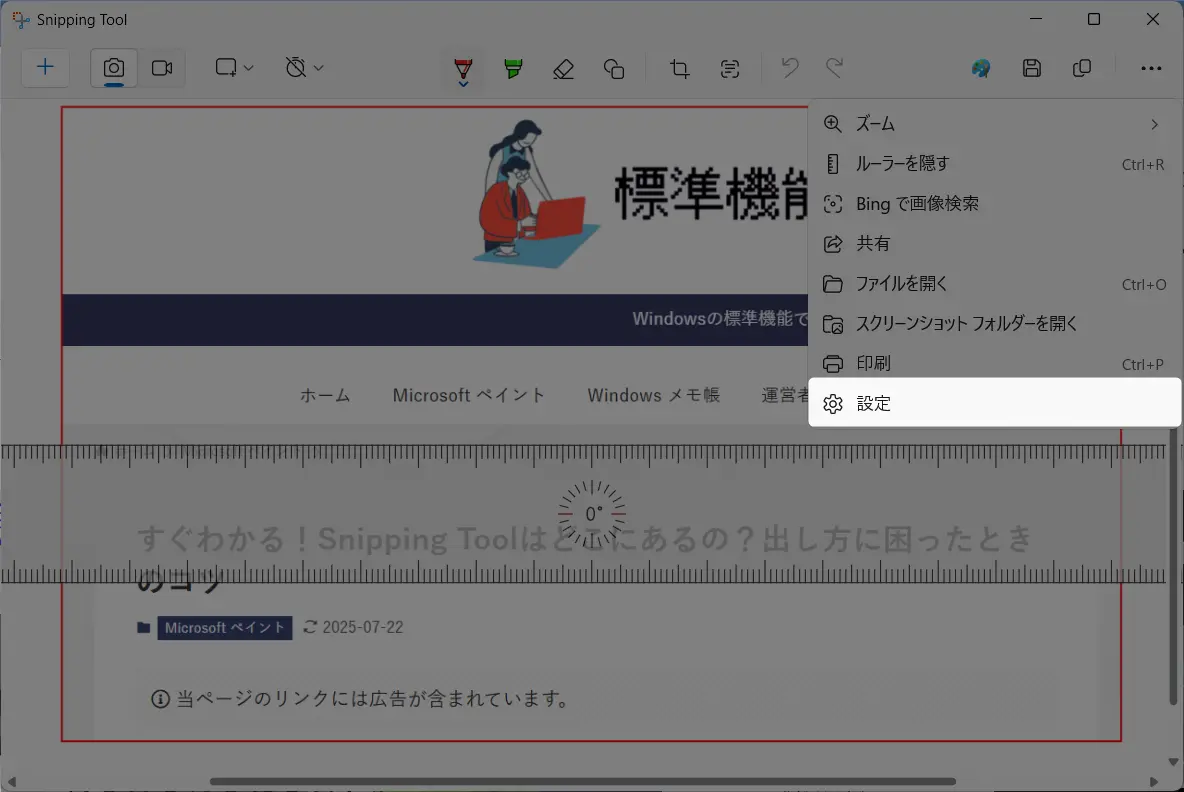1184x792 pixels.
Task: Click the ruler's 0° angle dial
Action: 593,513
